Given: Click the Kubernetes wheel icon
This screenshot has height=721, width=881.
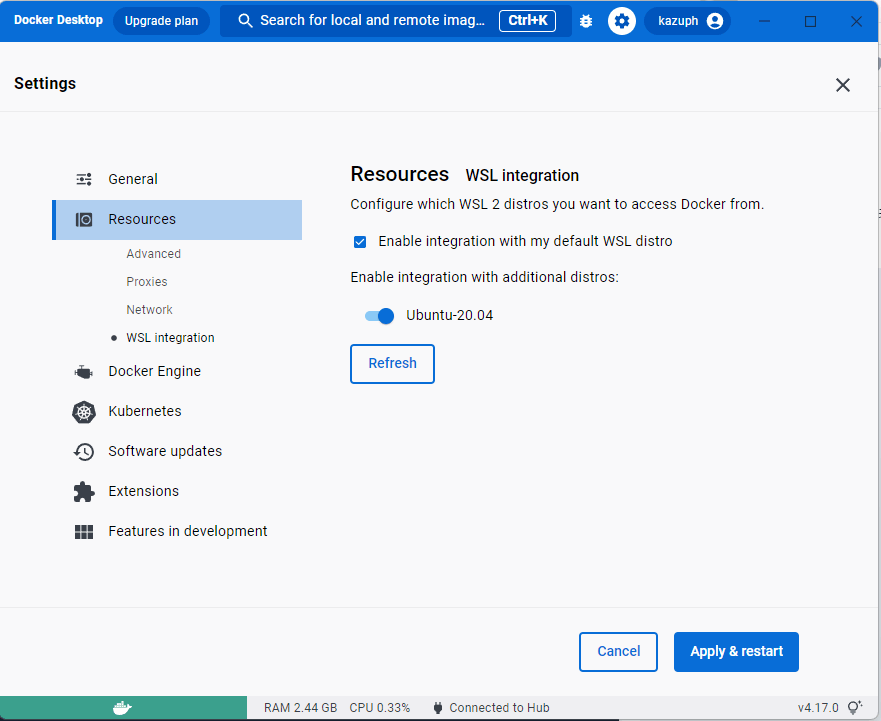Looking at the screenshot, I should (x=84, y=412).
